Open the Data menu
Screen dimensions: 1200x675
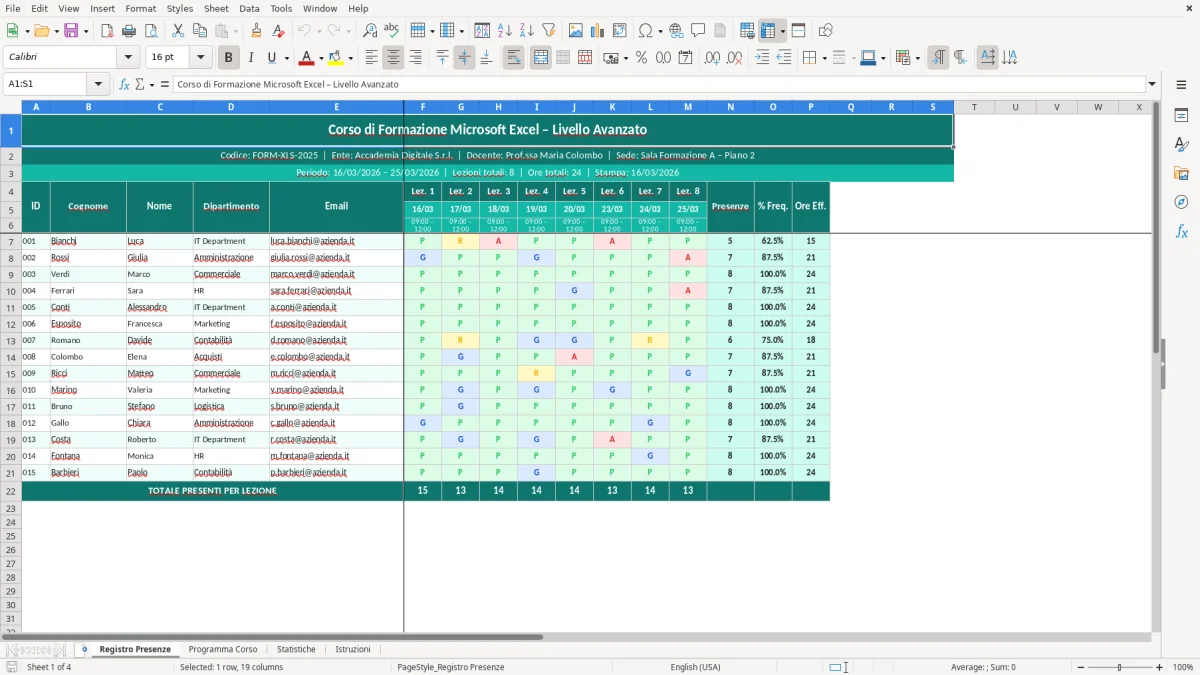click(x=249, y=8)
